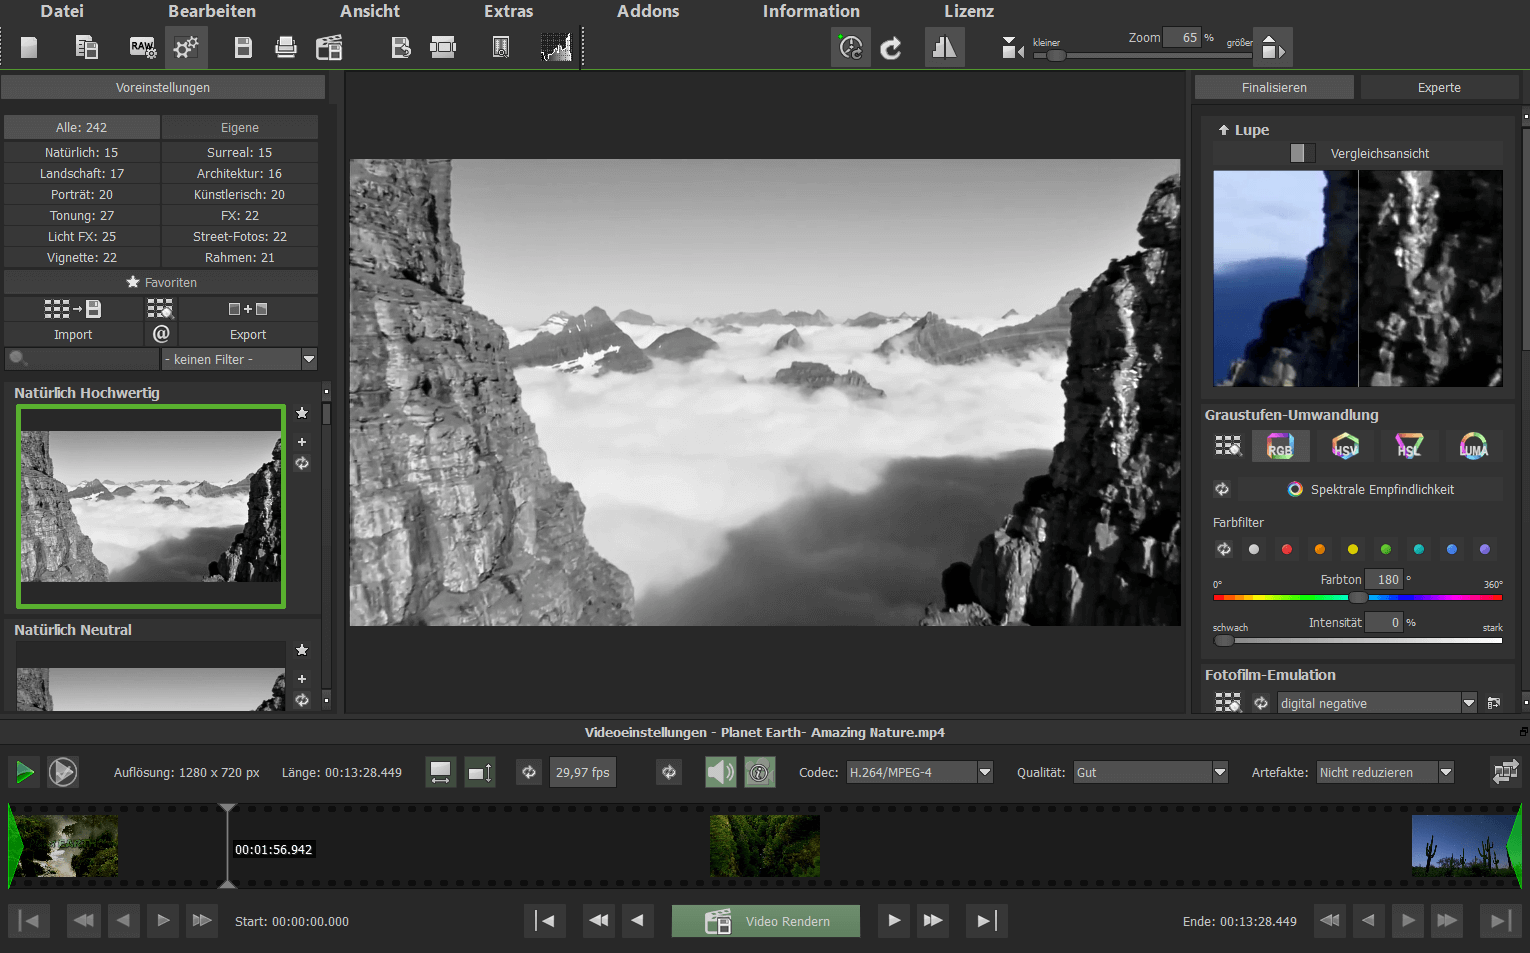Viewport: 1530px width, 953px height.
Task: Reset the Farbfilter color filter
Action: tap(1224, 549)
